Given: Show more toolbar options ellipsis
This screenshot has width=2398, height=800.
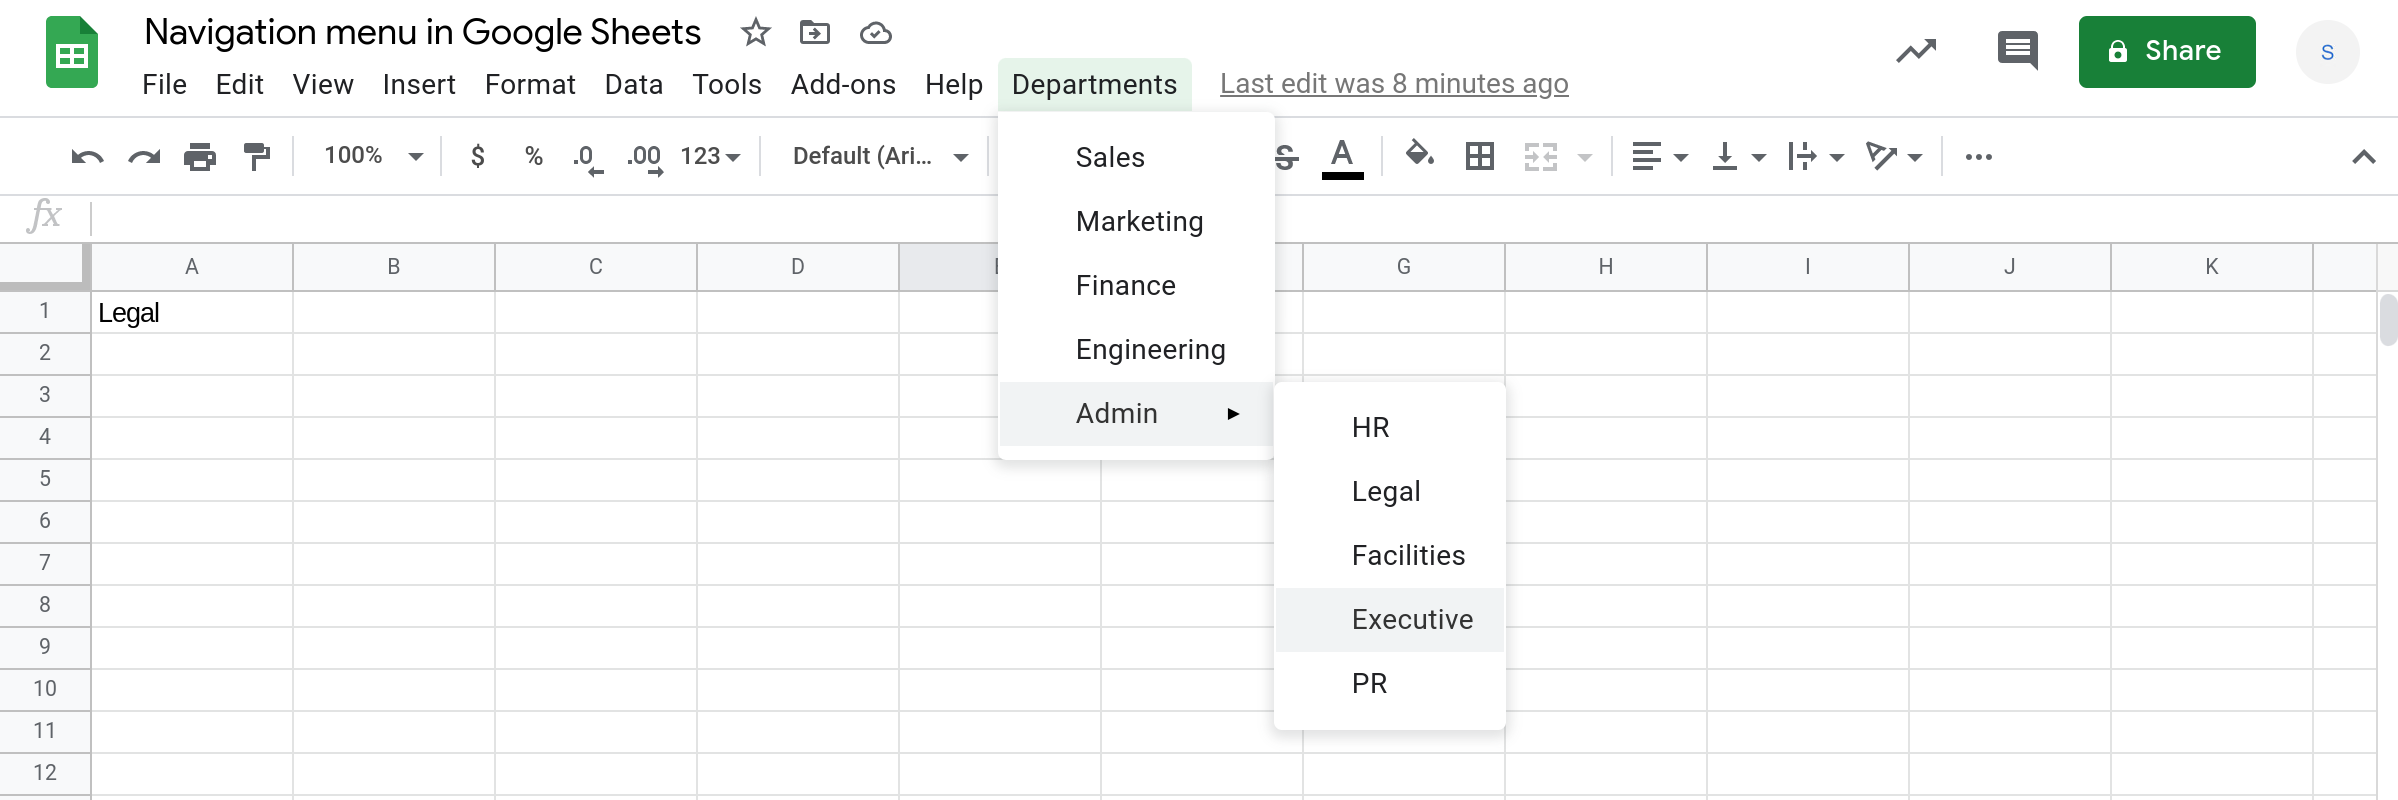Looking at the screenshot, I should click(1978, 157).
